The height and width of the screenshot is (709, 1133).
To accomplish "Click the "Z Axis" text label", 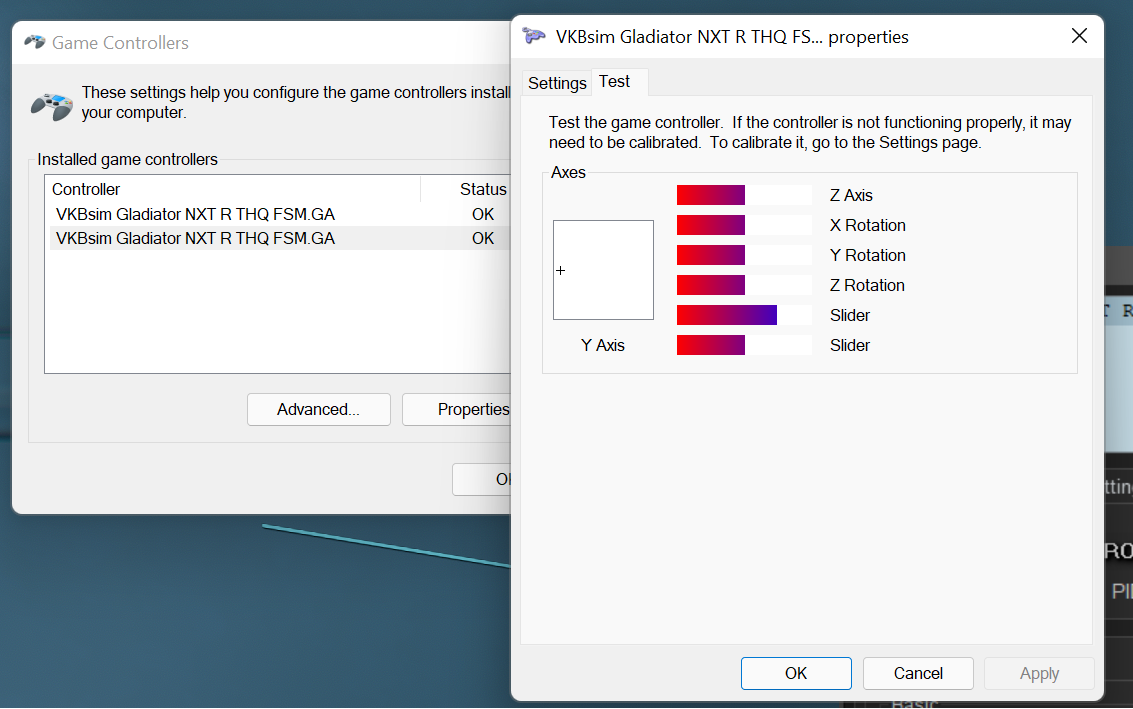I will (851, 195).
